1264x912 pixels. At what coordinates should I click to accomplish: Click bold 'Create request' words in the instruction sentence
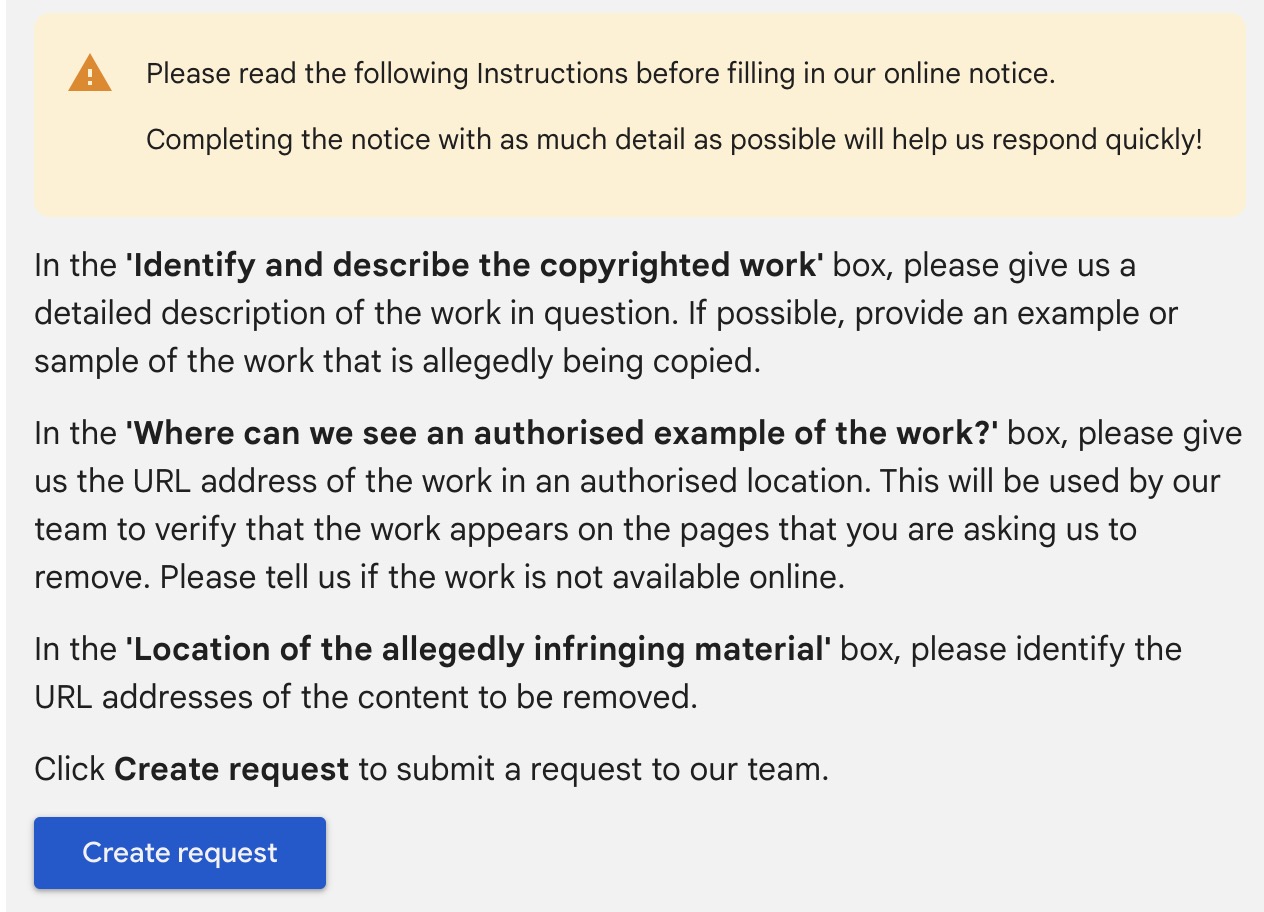coord(231,770)
